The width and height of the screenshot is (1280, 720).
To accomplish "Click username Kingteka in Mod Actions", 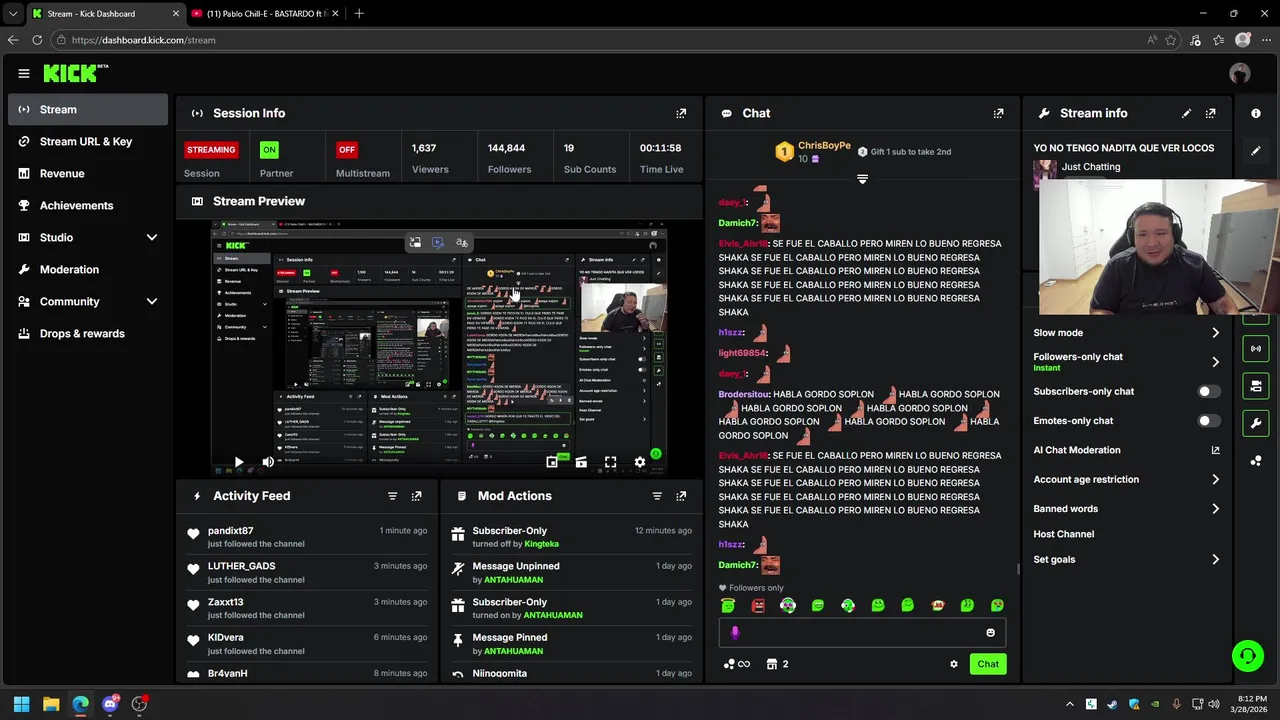I will [x=541, y=544].
